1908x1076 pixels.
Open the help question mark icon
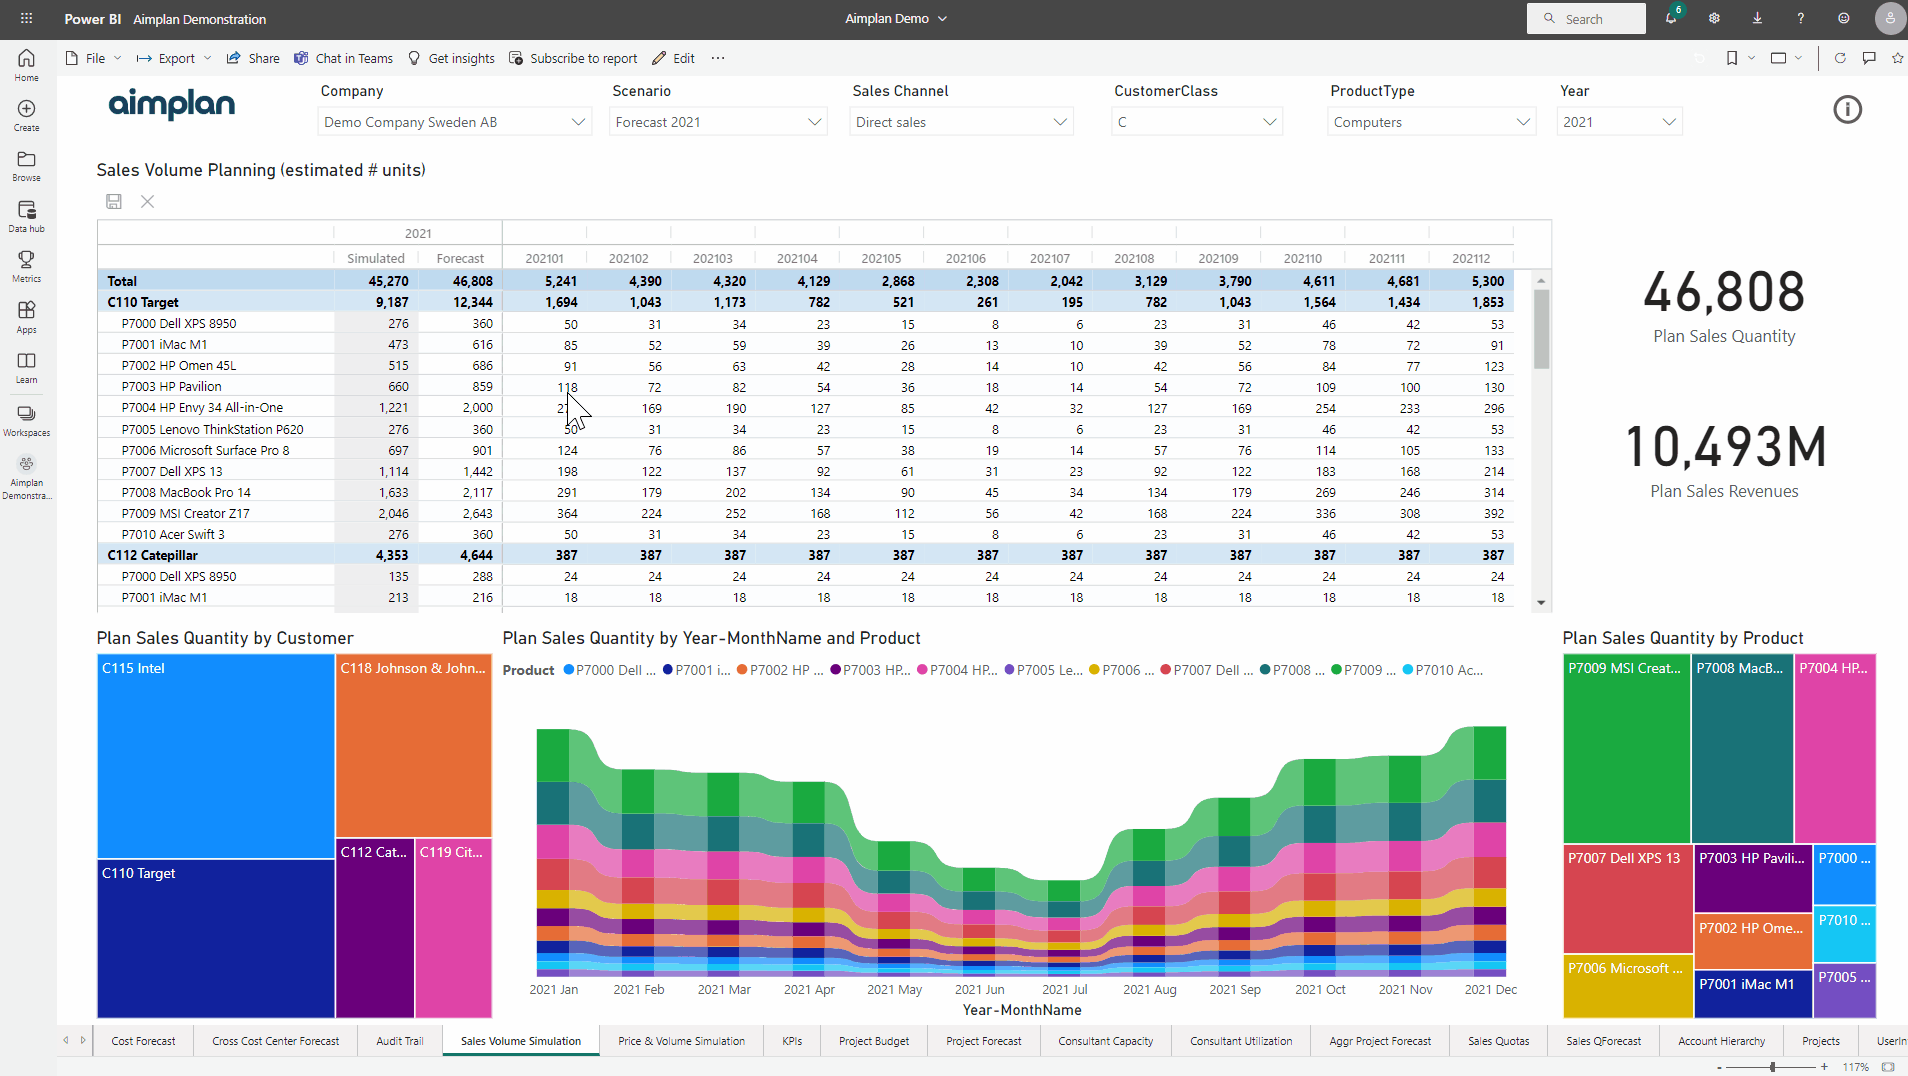[1800, 18]
